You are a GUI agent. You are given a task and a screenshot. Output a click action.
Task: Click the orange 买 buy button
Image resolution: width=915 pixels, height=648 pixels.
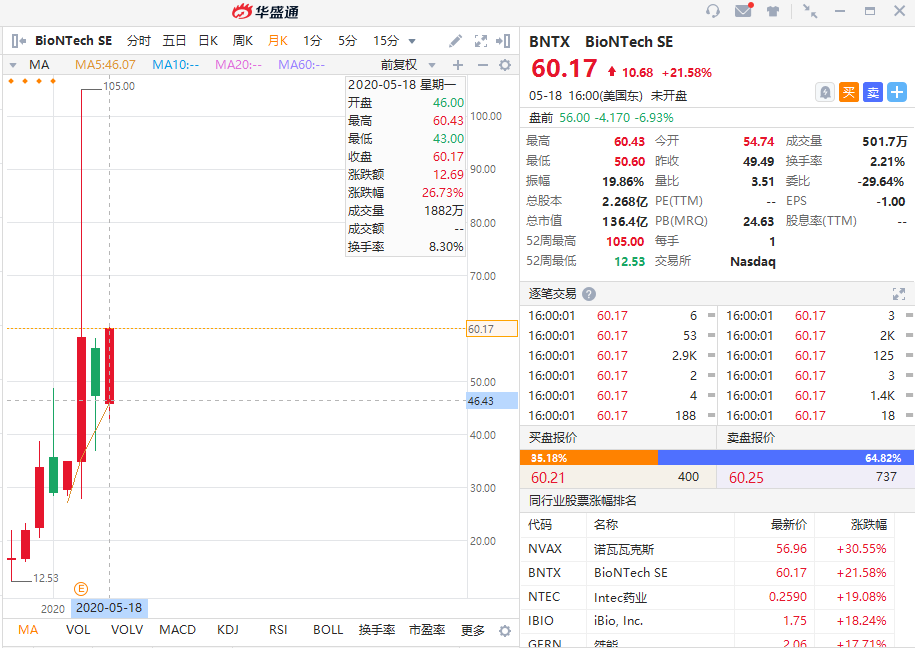pos(849,92)
